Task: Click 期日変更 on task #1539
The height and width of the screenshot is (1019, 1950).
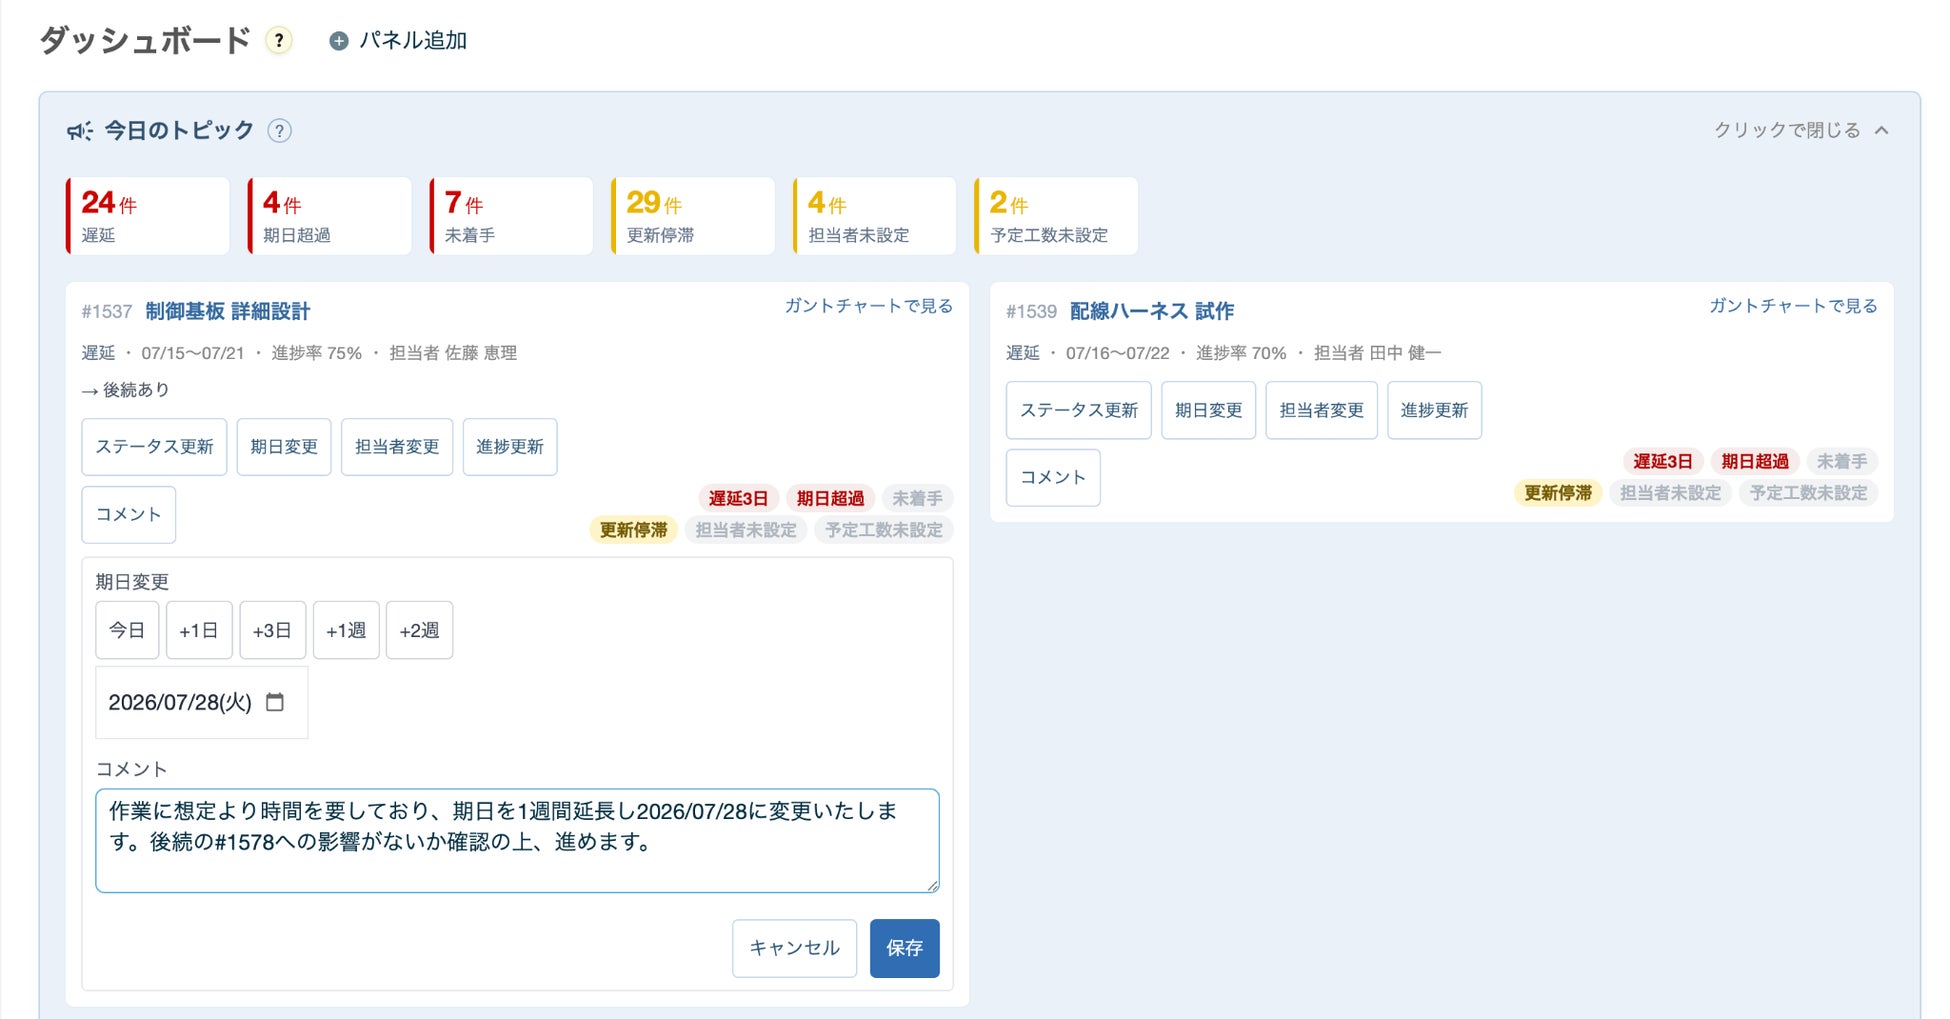Action: 1209,410
